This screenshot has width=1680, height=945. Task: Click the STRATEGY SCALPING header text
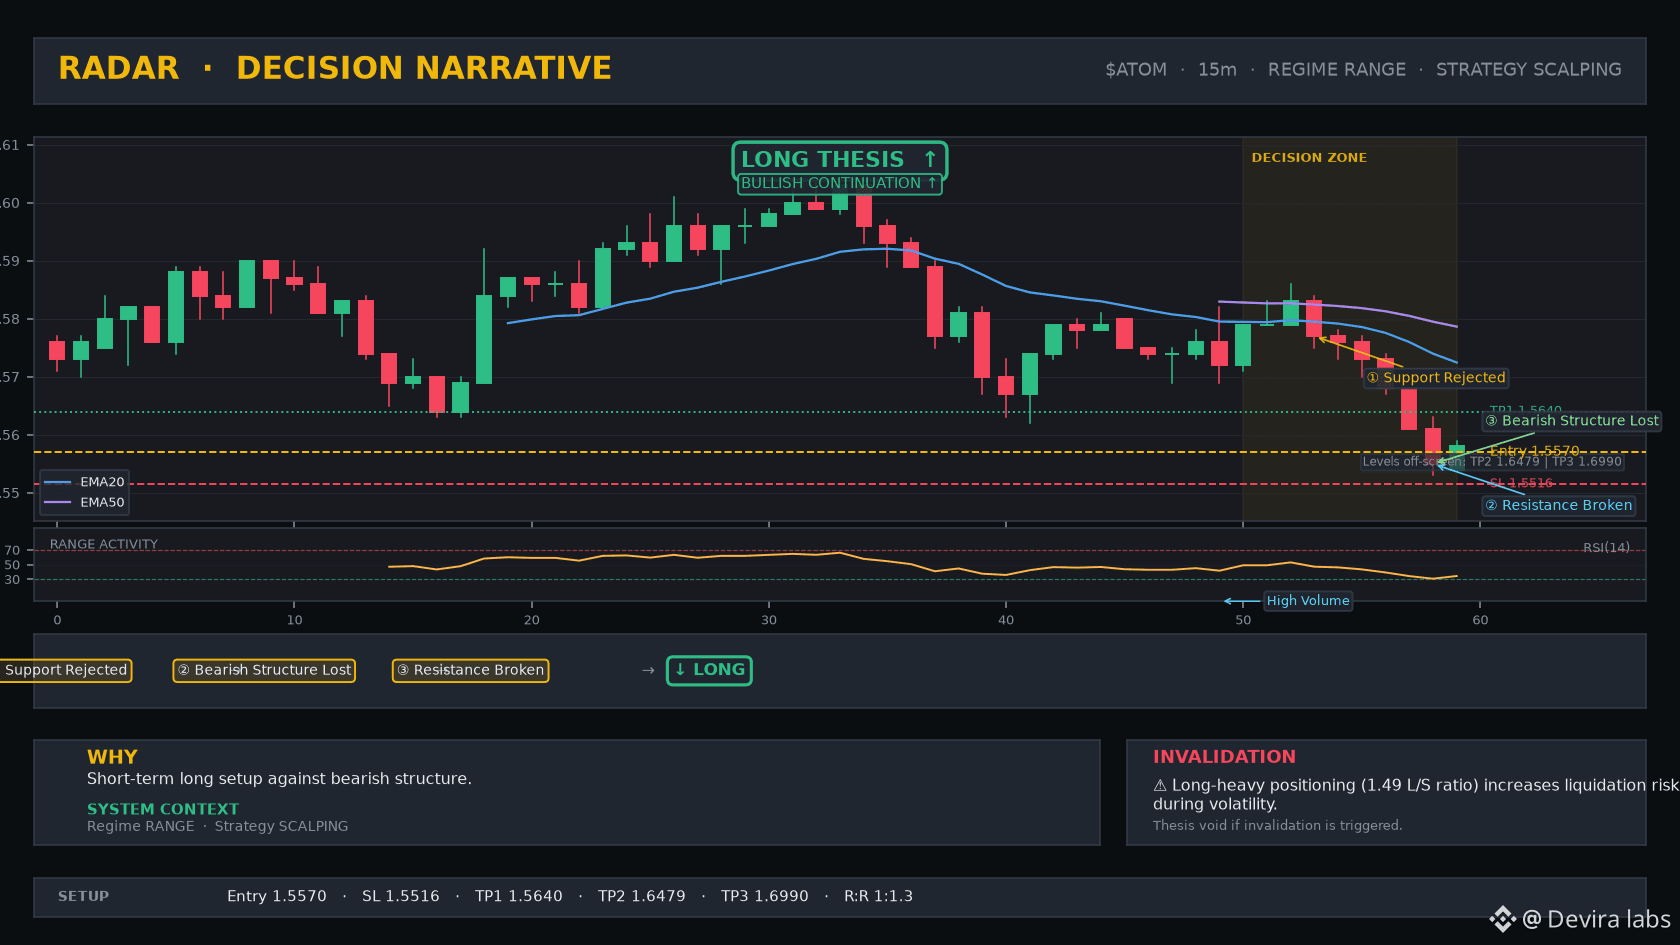click(1529, 70)
